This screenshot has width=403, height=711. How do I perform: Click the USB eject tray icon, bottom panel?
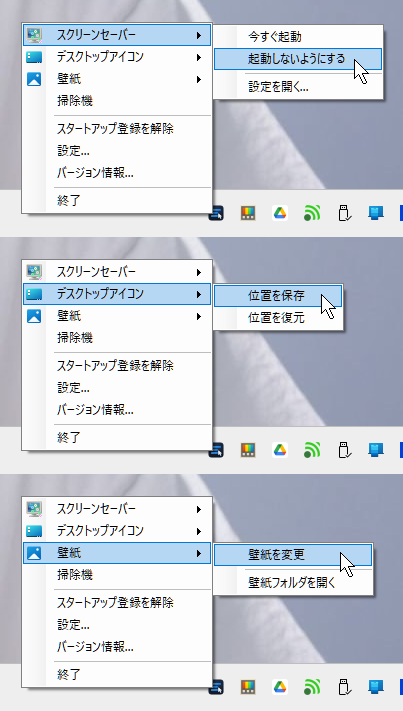[344, 687]
